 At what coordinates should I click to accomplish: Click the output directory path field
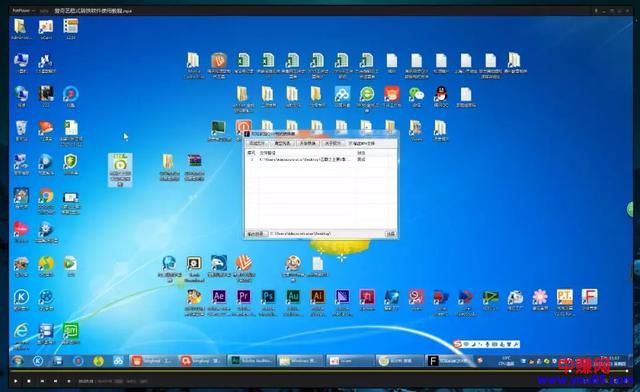(326, 234)
